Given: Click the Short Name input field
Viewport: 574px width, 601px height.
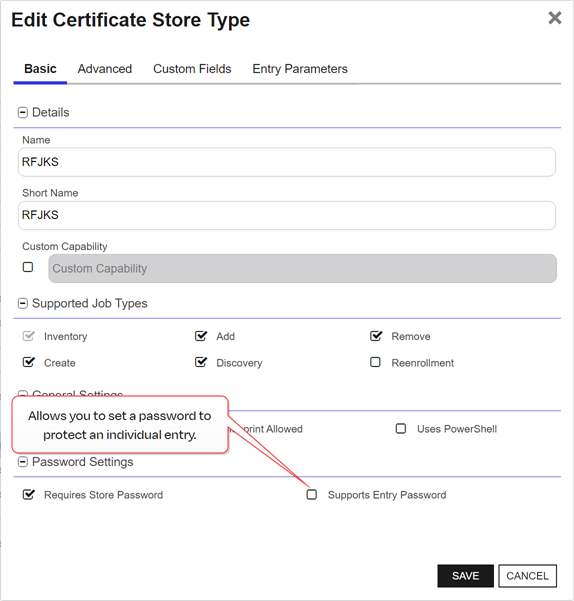Looking at the screenshot, I should pyautogui.click(x=287, y=215).
